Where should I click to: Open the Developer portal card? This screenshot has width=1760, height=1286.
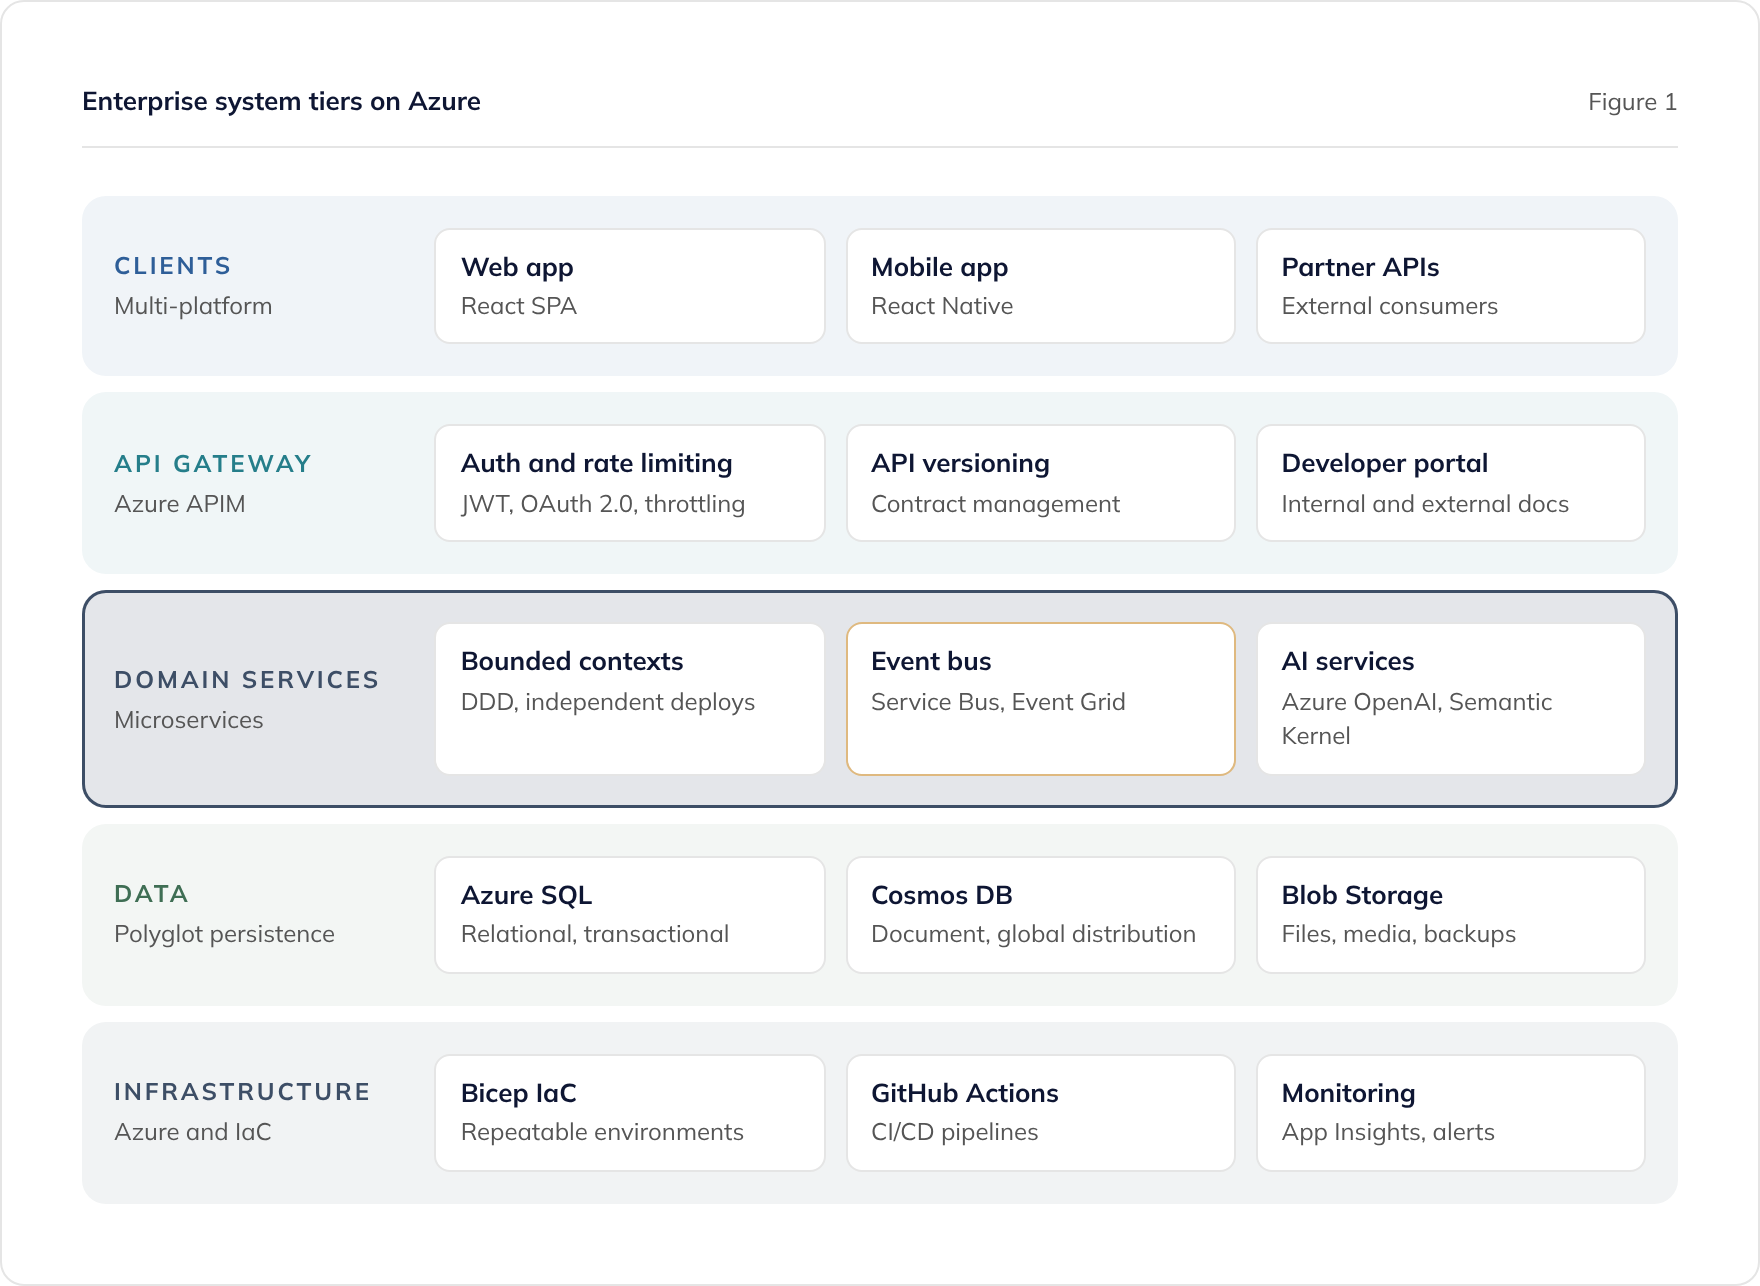point(1450,483)
